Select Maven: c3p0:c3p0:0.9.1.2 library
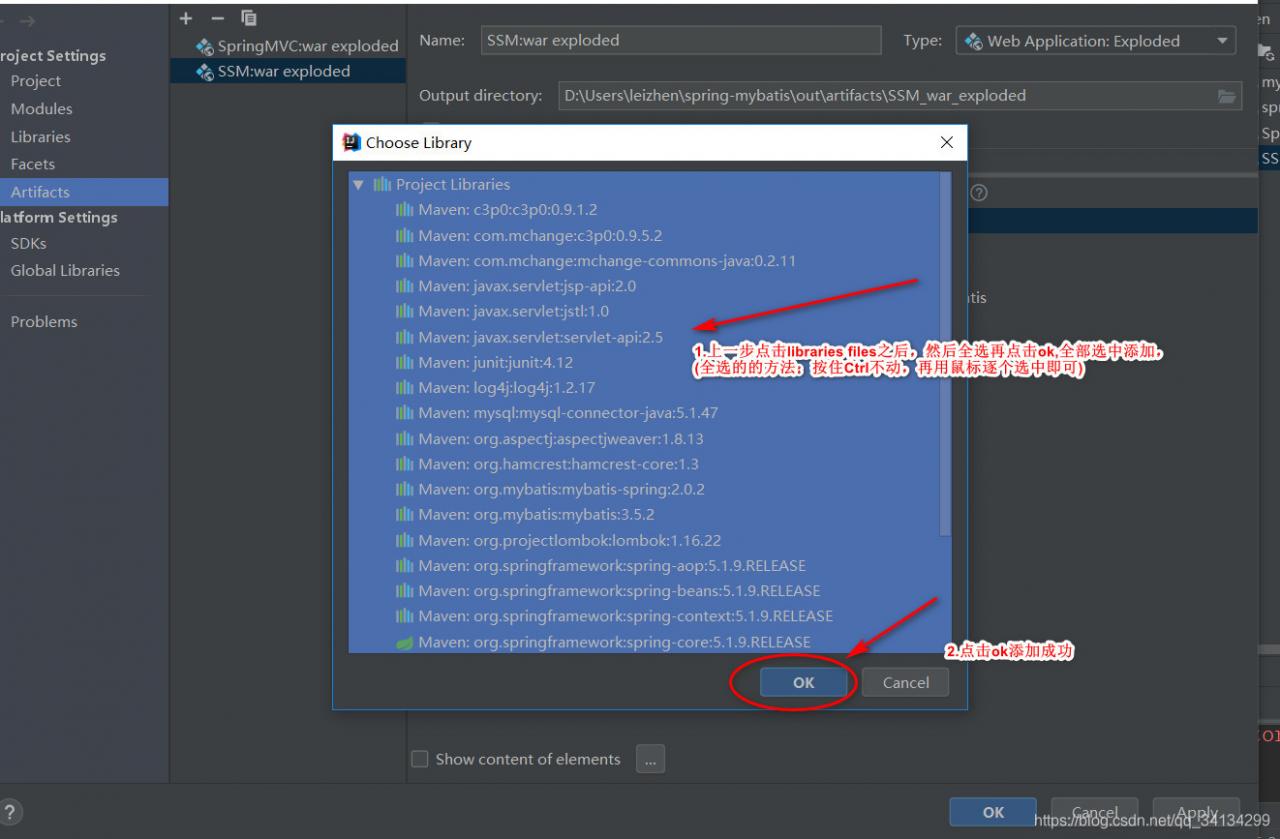This screenshot has width=1280, height=839. pyautogui.click(x=645, y=210)
